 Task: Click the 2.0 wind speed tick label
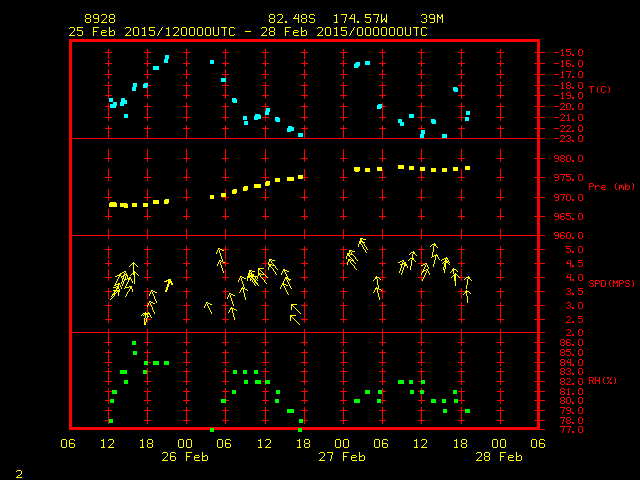tap(574, 333)
